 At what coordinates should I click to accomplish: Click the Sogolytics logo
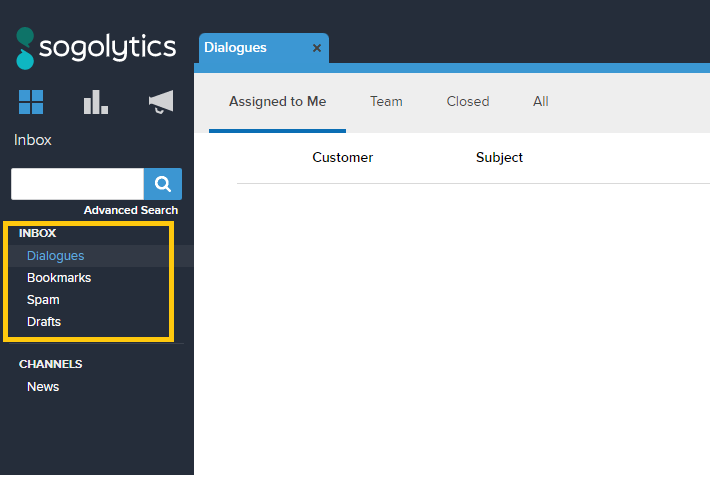(96, 47)
